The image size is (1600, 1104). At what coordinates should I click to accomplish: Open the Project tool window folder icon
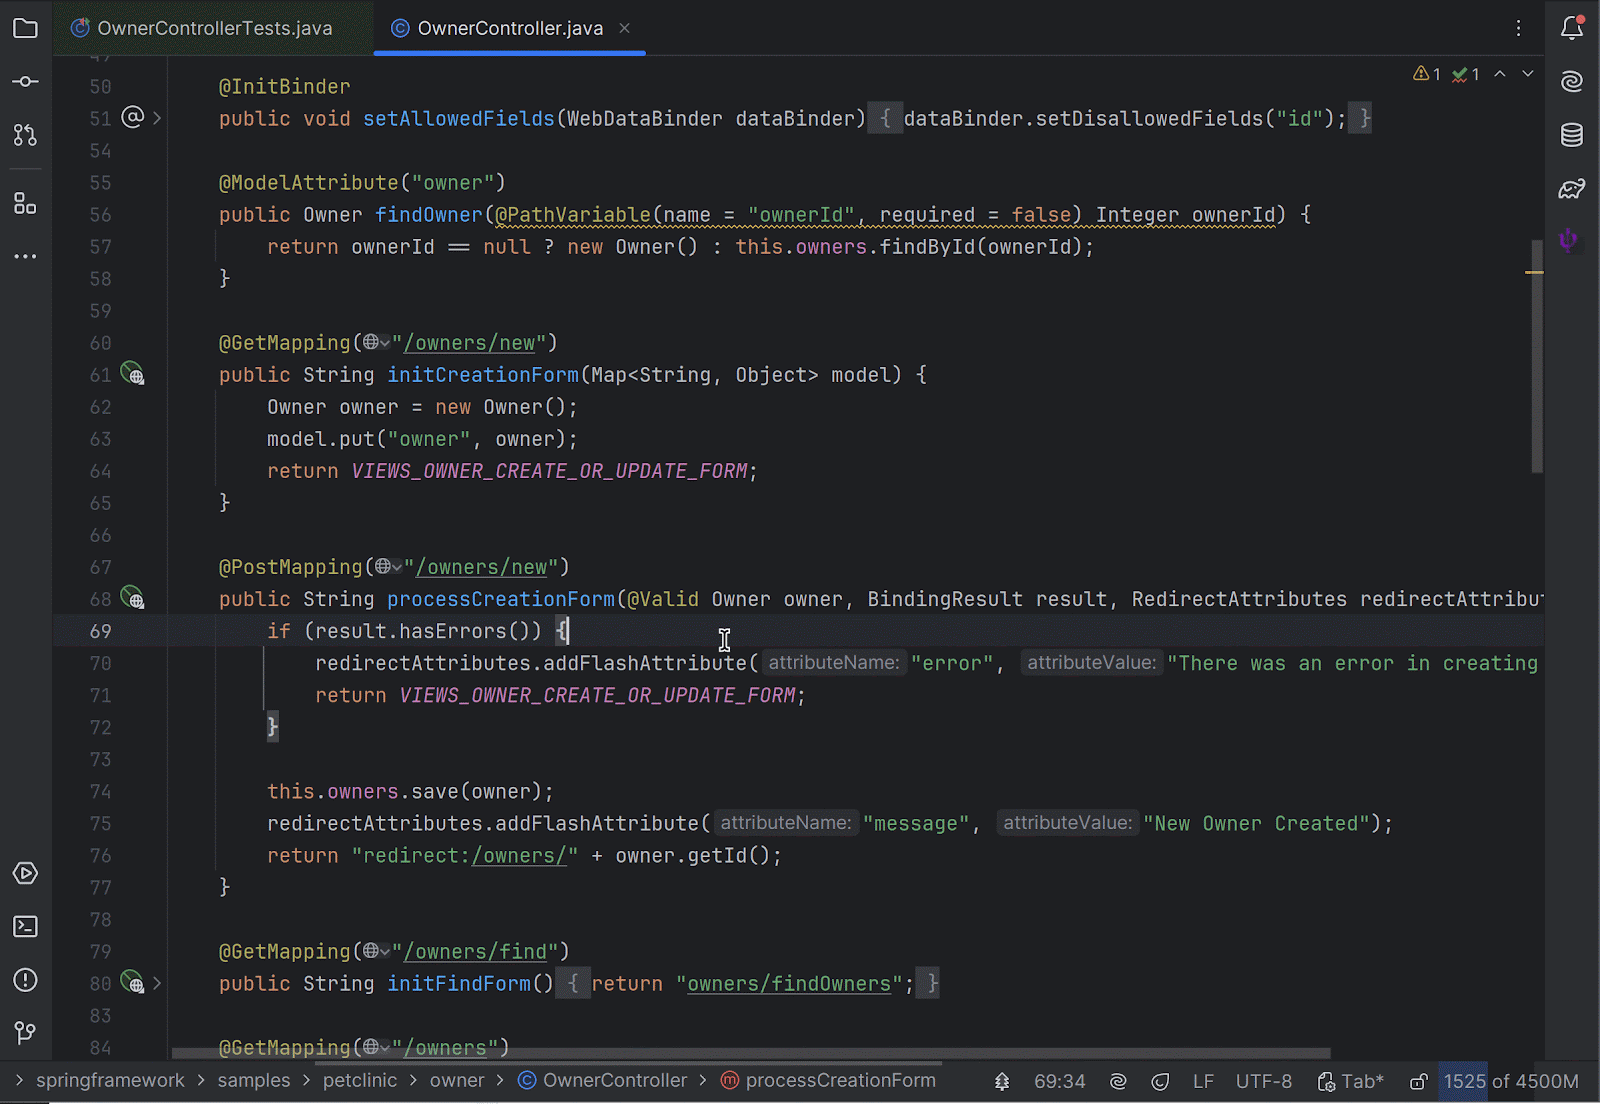click(x=25, y=28)
